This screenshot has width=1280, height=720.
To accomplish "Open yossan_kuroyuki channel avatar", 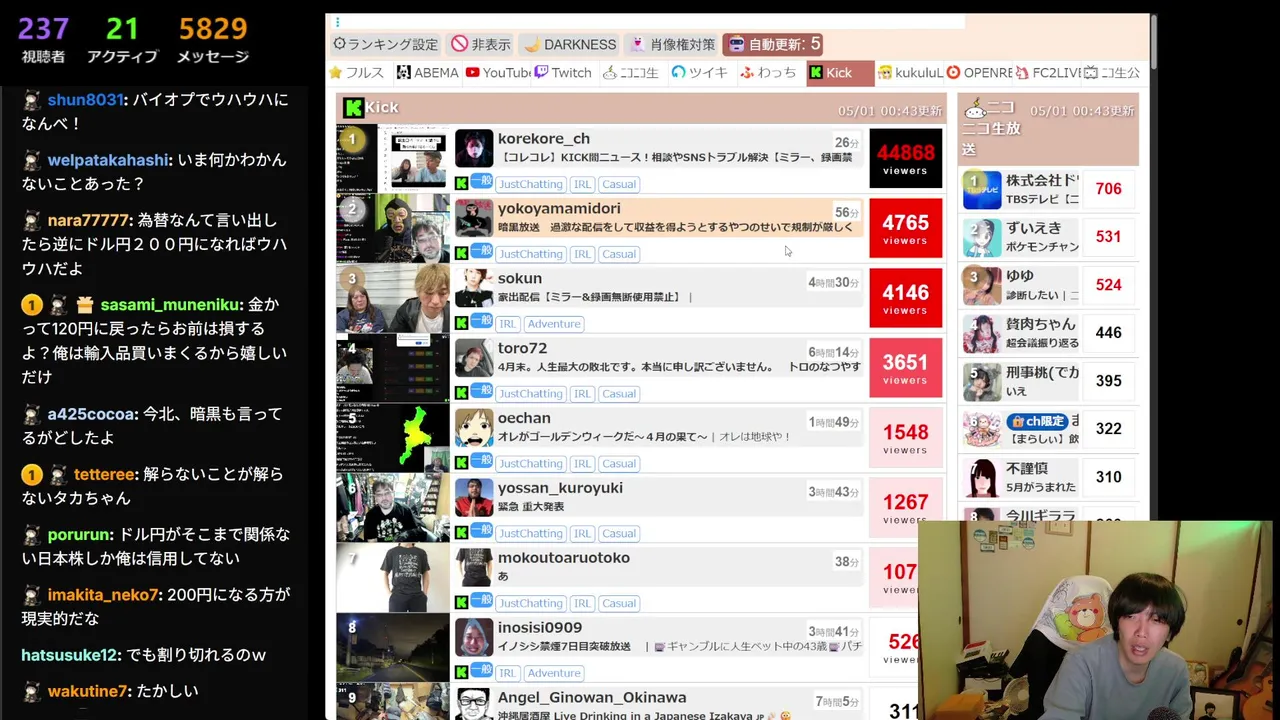I will tap(474, 498).
